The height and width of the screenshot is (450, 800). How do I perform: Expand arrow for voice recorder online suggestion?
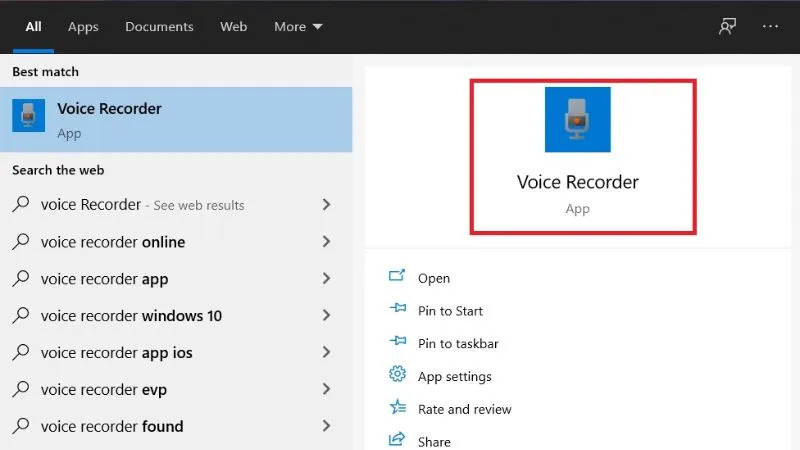[x=326, y=242]
